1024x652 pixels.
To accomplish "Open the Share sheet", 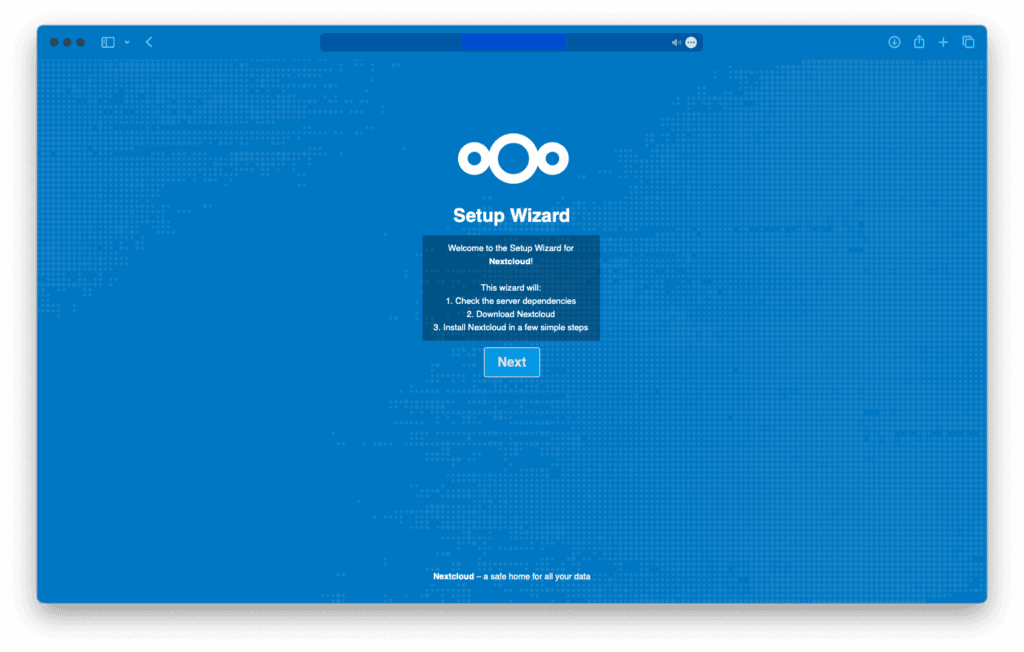I will coord(919,42).
